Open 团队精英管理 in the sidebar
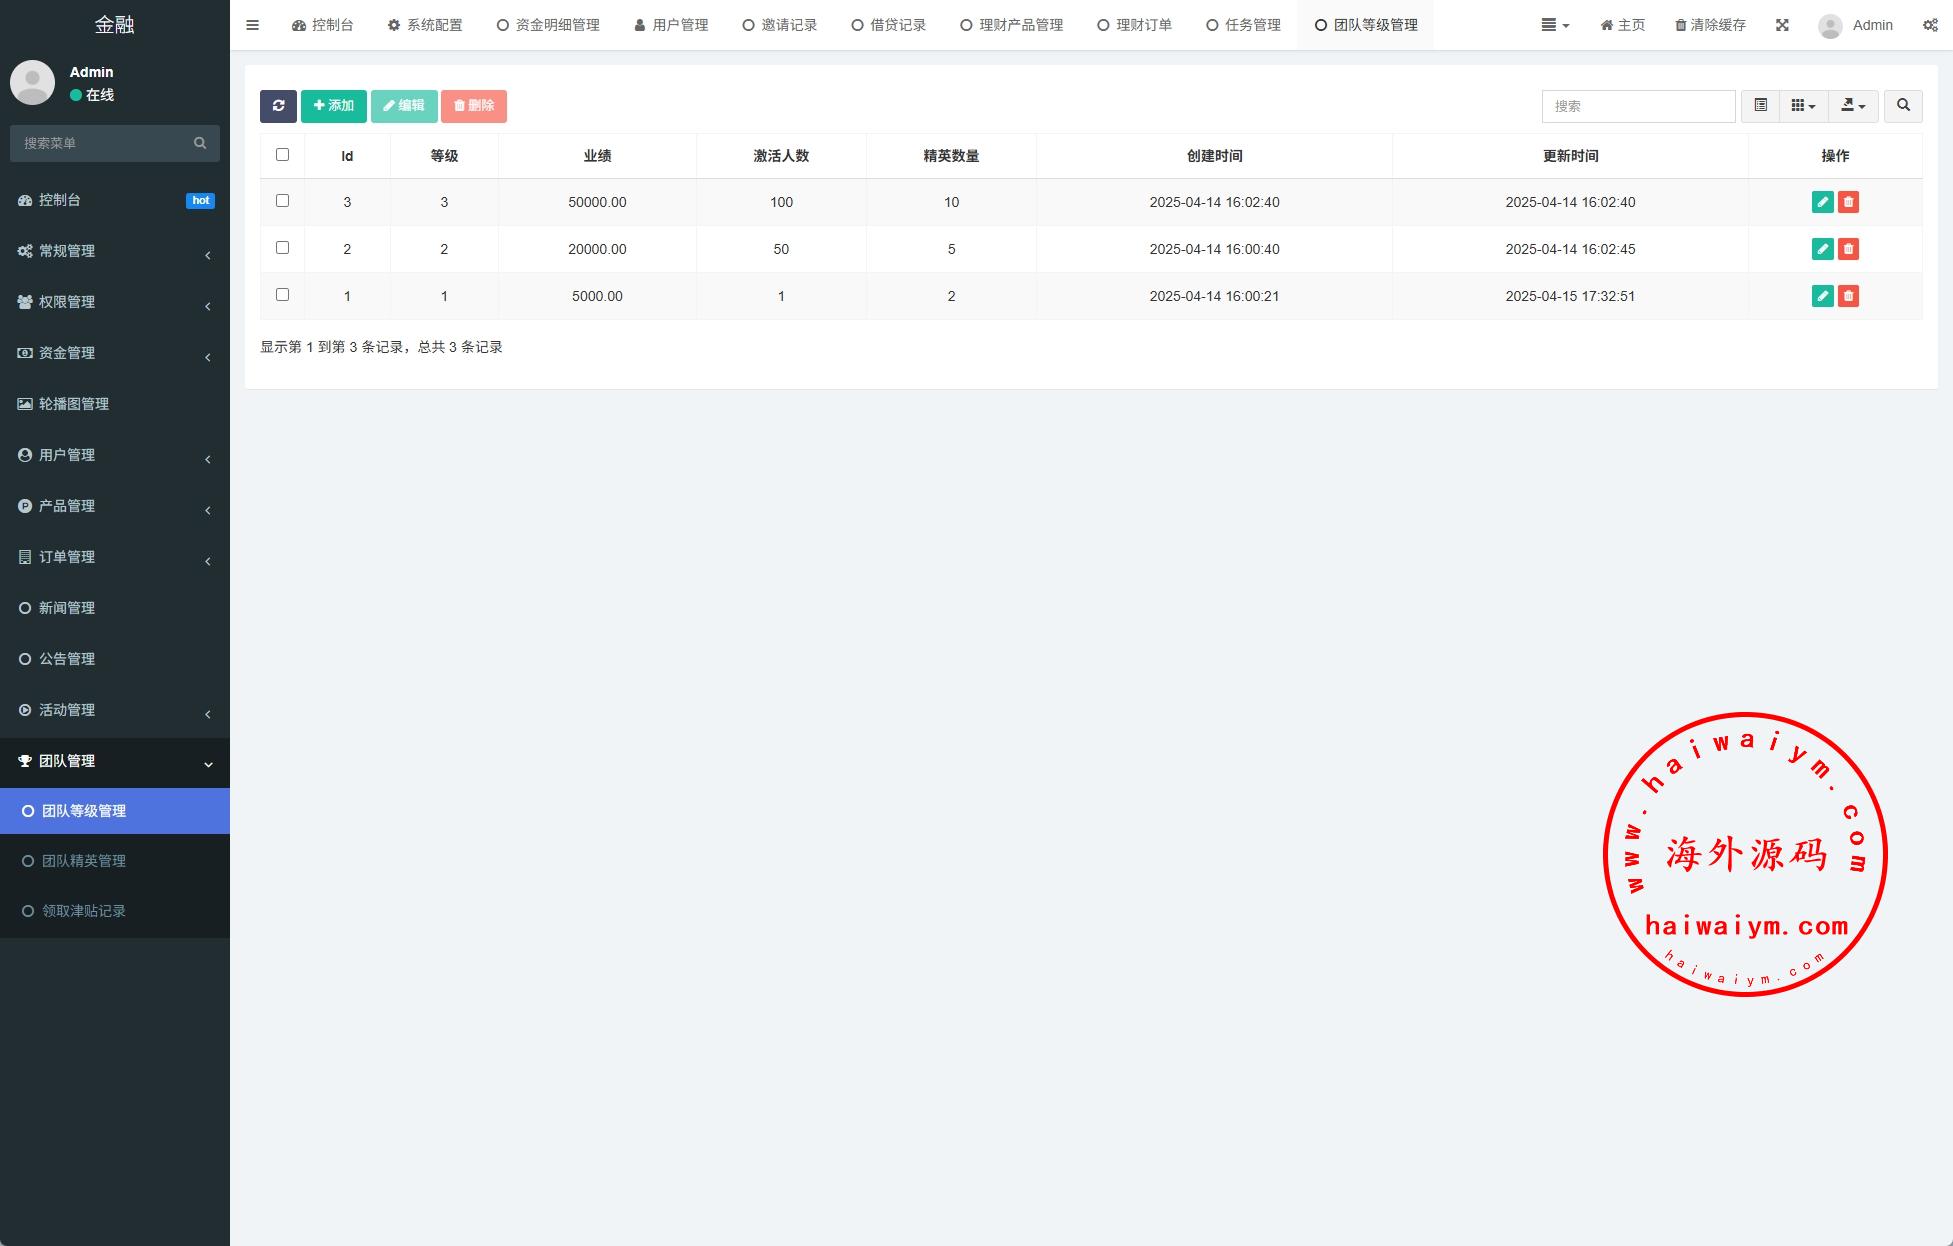The height and width of the screenshot is (1246, 1953). coord(84,861)
